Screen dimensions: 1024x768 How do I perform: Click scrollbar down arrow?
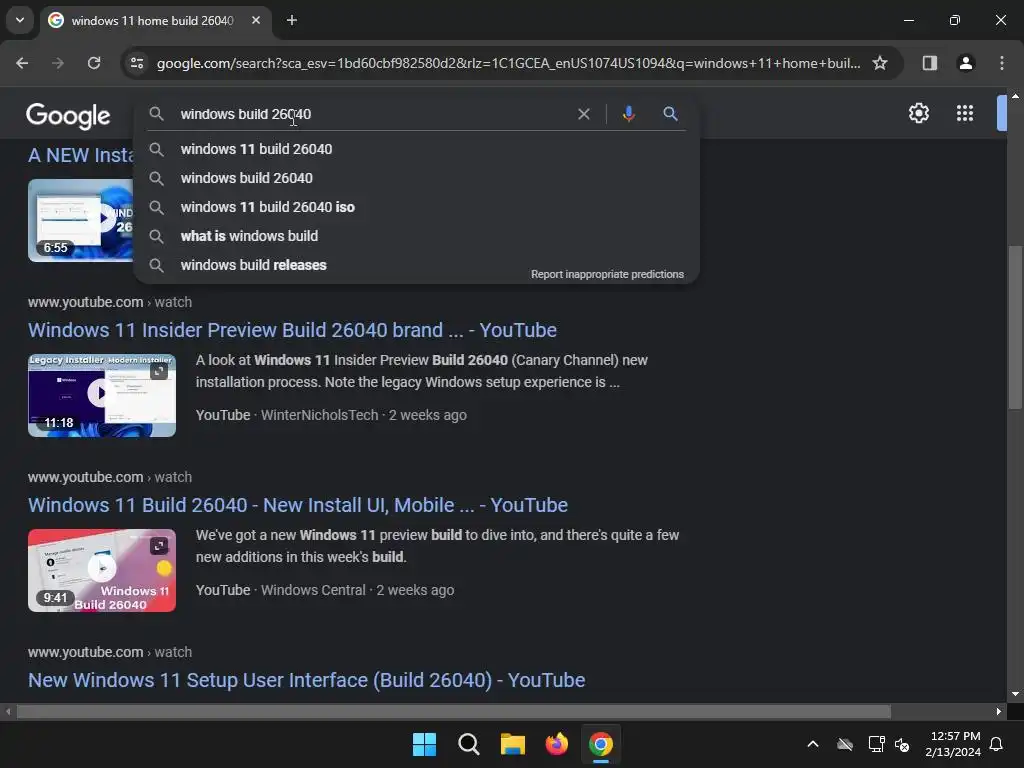pyautogui.click(x=1015, y=694)
